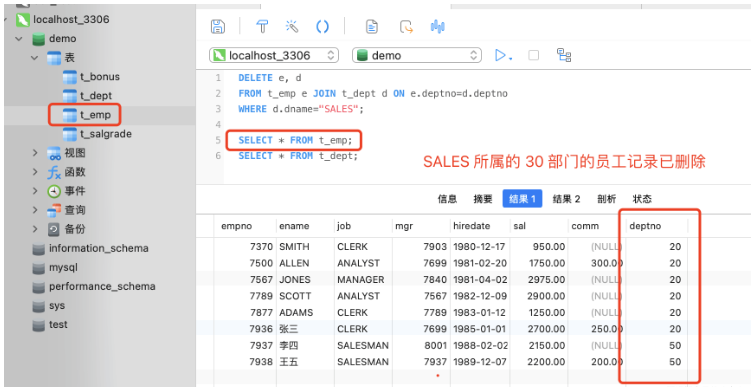Open the localhost_3306 connection dropdown
The width and height of the screenshot is (753, 387).
coord(274,55)
